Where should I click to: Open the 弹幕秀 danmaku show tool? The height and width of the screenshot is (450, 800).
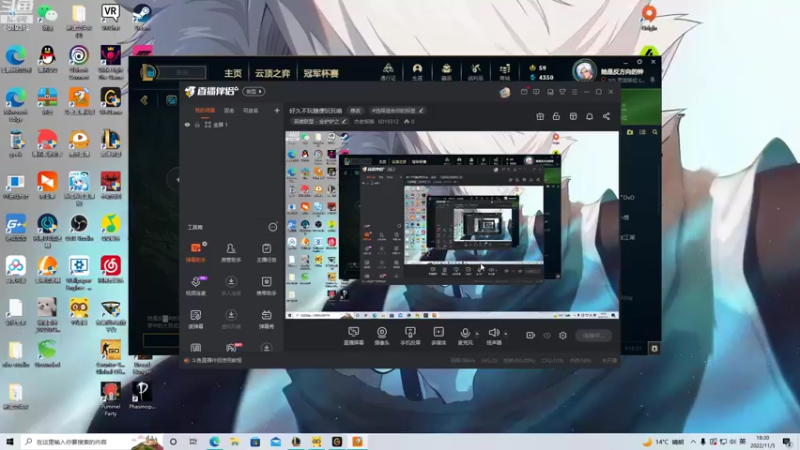pyautogui.click(x=266, y=319)
